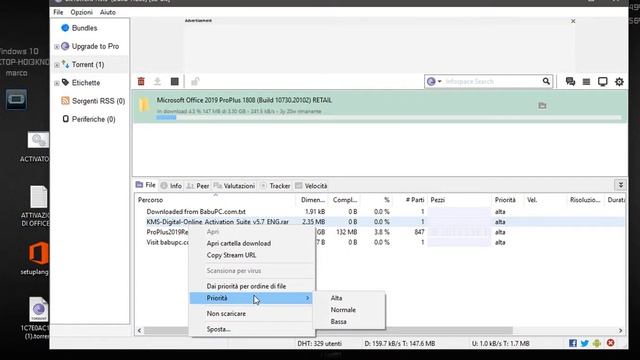Screen dimensions: 640x360
Task: Select Periferiche (0) in sidebar
Action: tap(93, 119)
